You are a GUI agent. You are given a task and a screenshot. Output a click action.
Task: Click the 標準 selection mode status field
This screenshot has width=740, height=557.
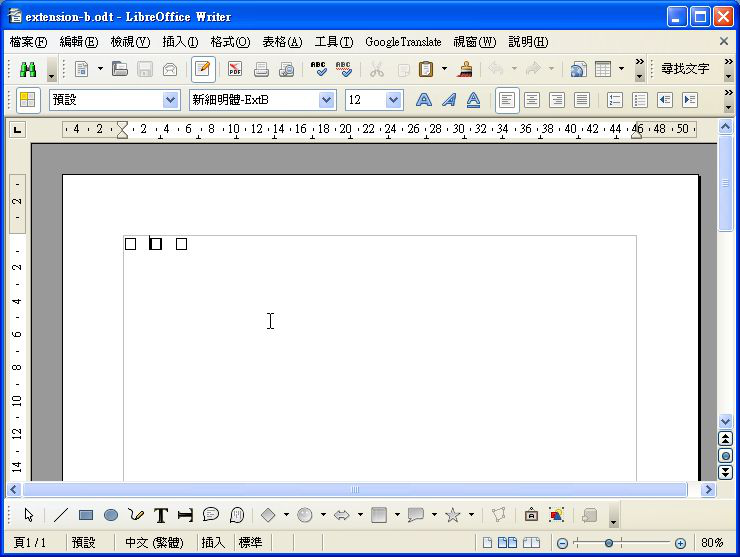point(251,543)
